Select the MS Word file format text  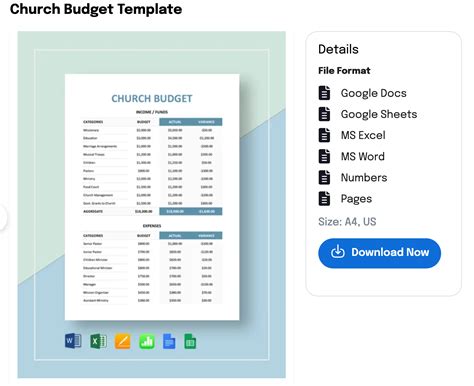click(x=363, y=156)
